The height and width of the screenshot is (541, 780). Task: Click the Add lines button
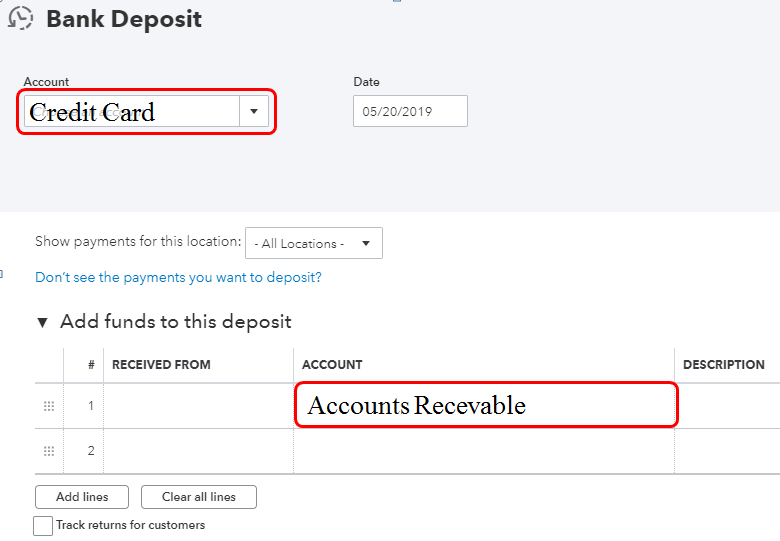[82, 497]
